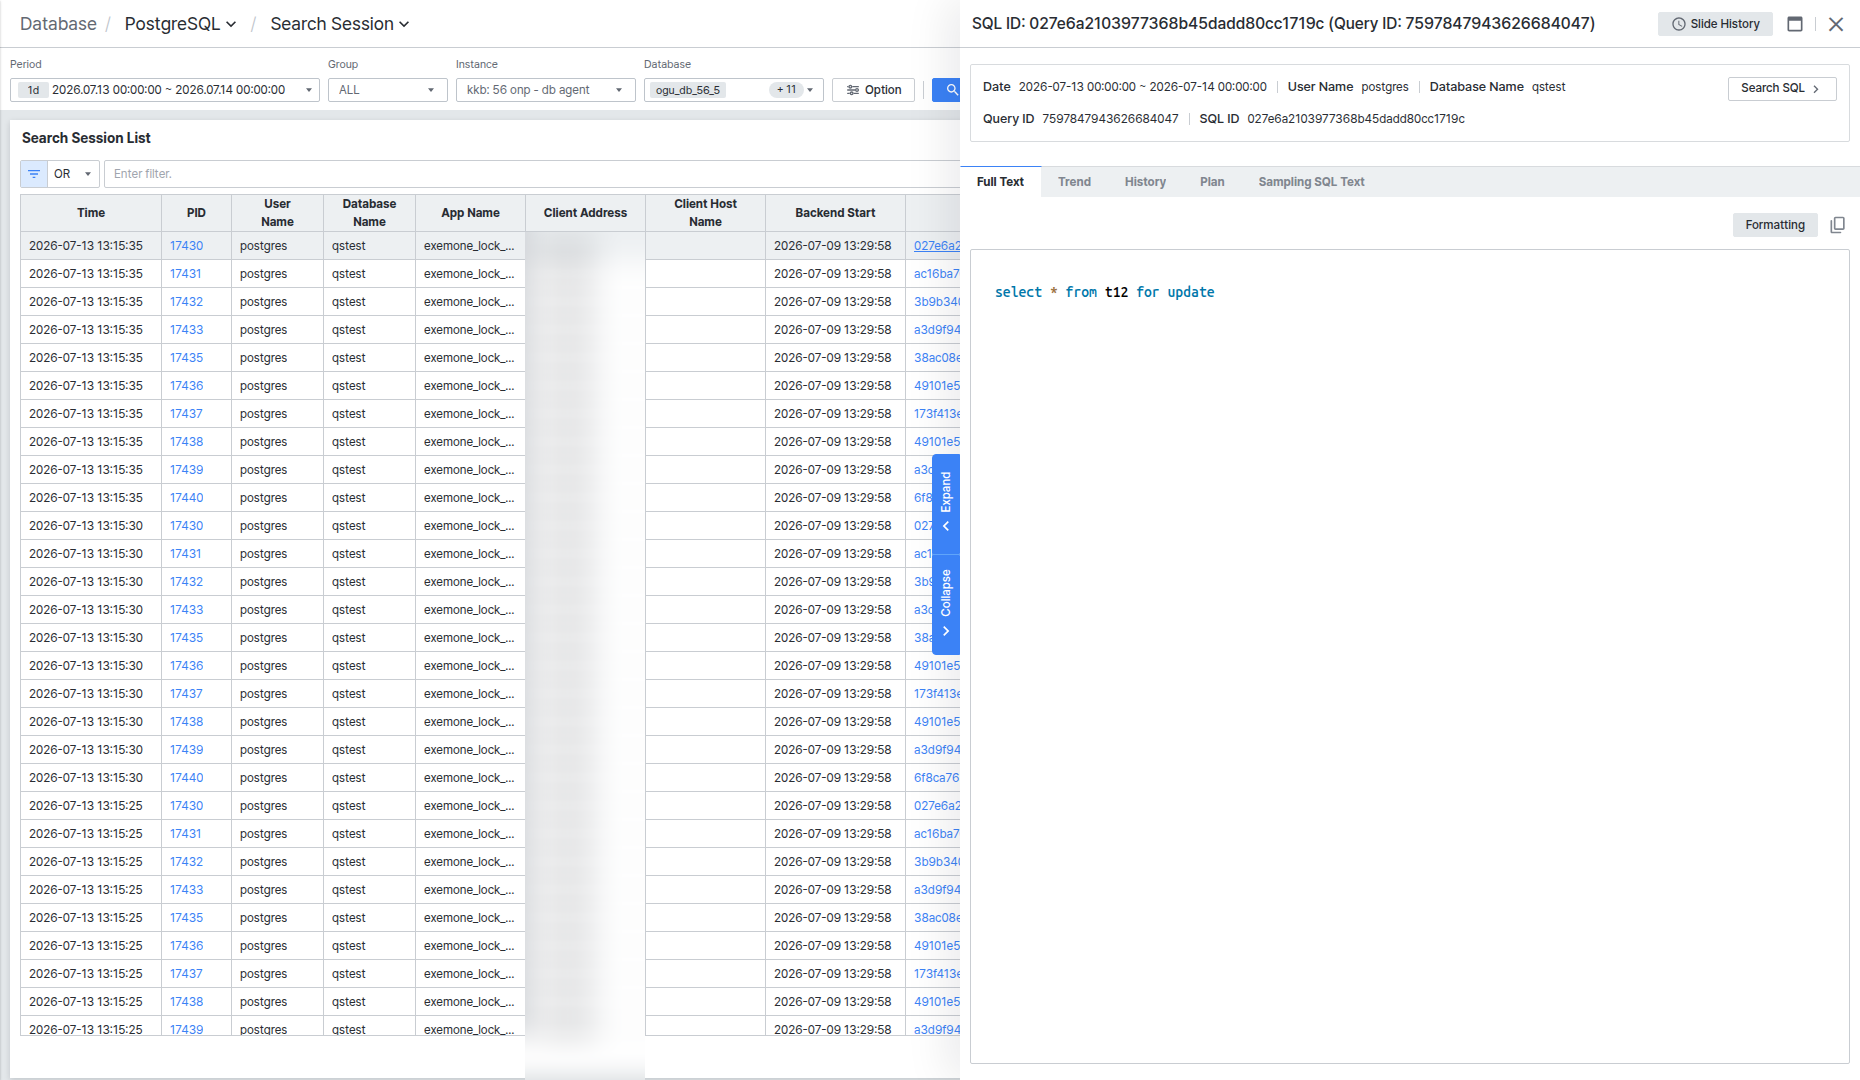1860x1080 pixels.
Task: Open PID 17431 in the 13:15:35 row
Action: 185,274
